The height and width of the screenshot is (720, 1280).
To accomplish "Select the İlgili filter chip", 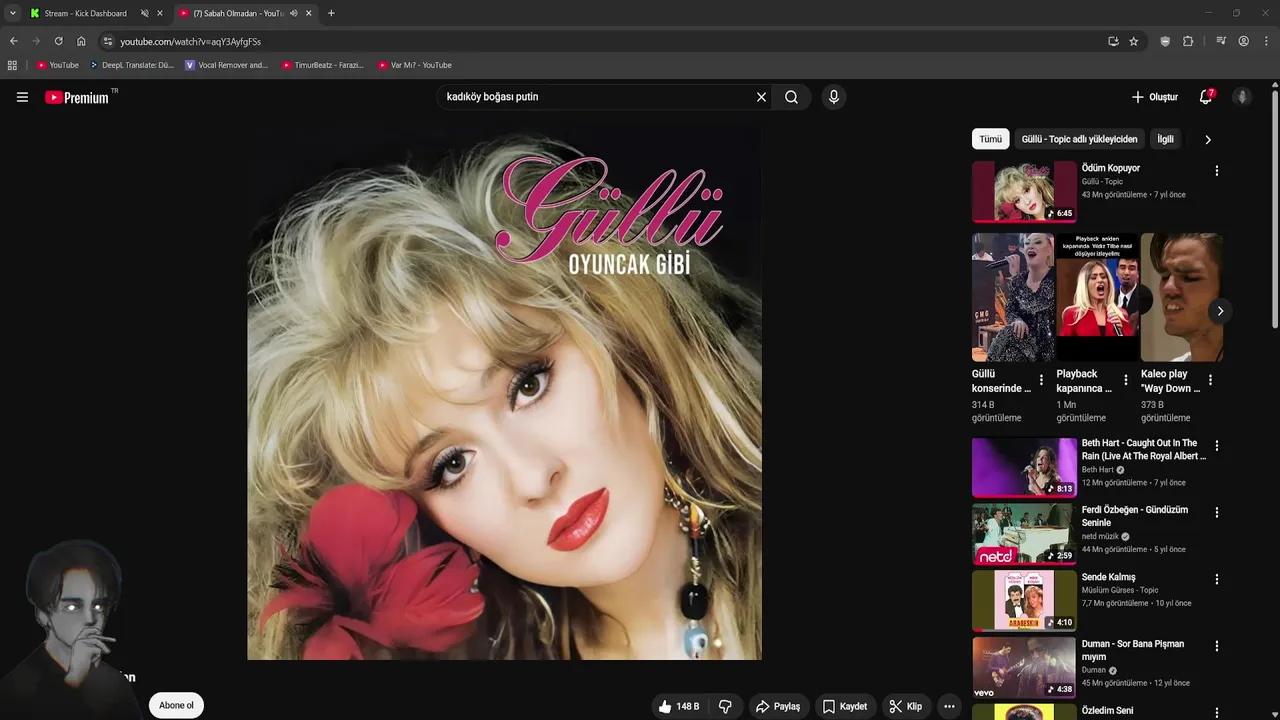I will point(1165,139).
